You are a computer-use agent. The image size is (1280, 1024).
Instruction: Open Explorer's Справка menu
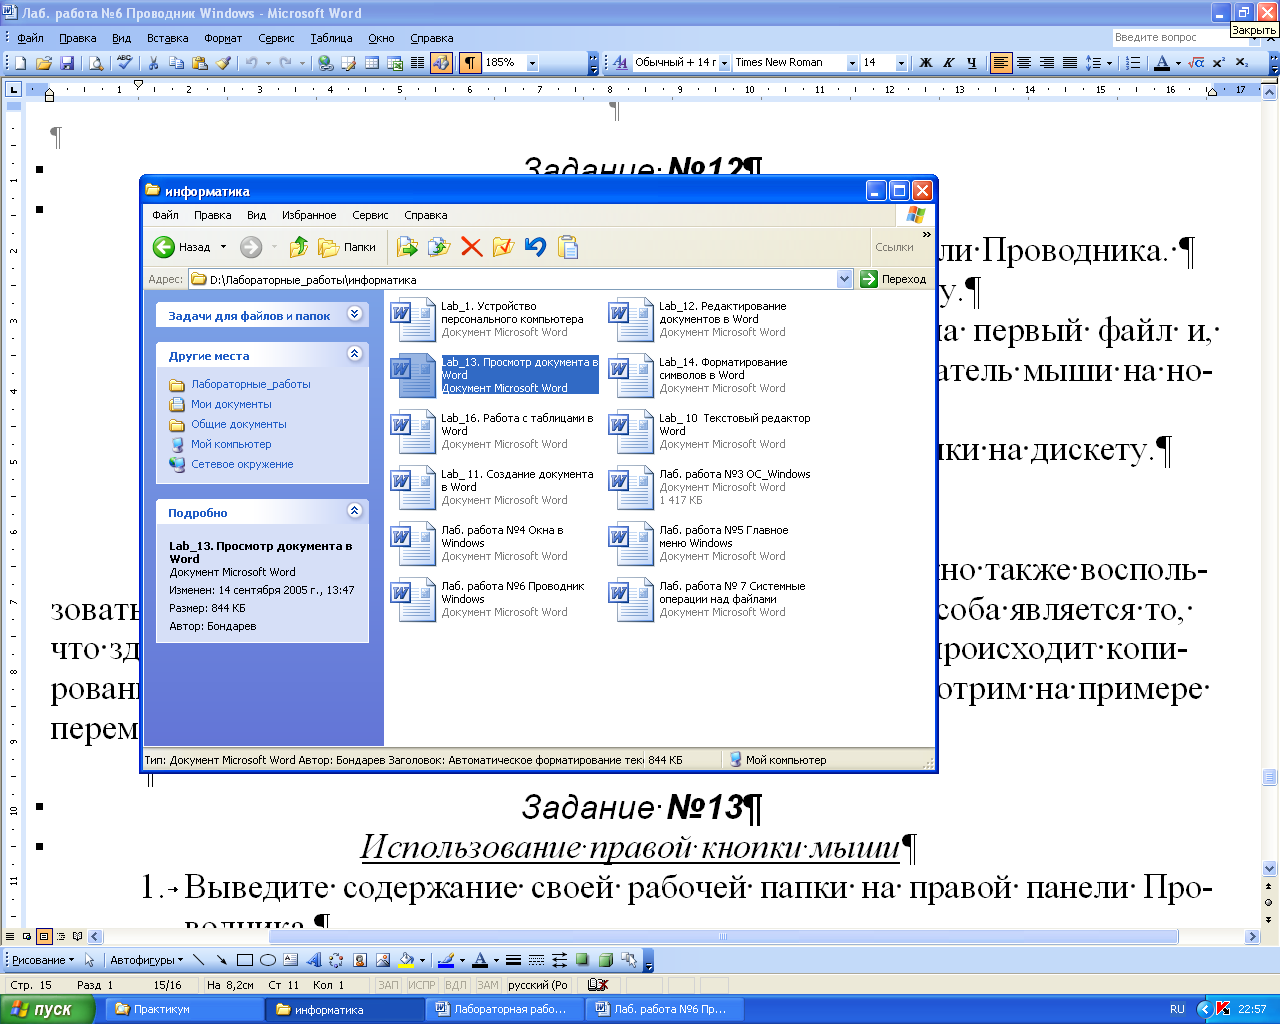pyautogui.click(x=426, y=215)
